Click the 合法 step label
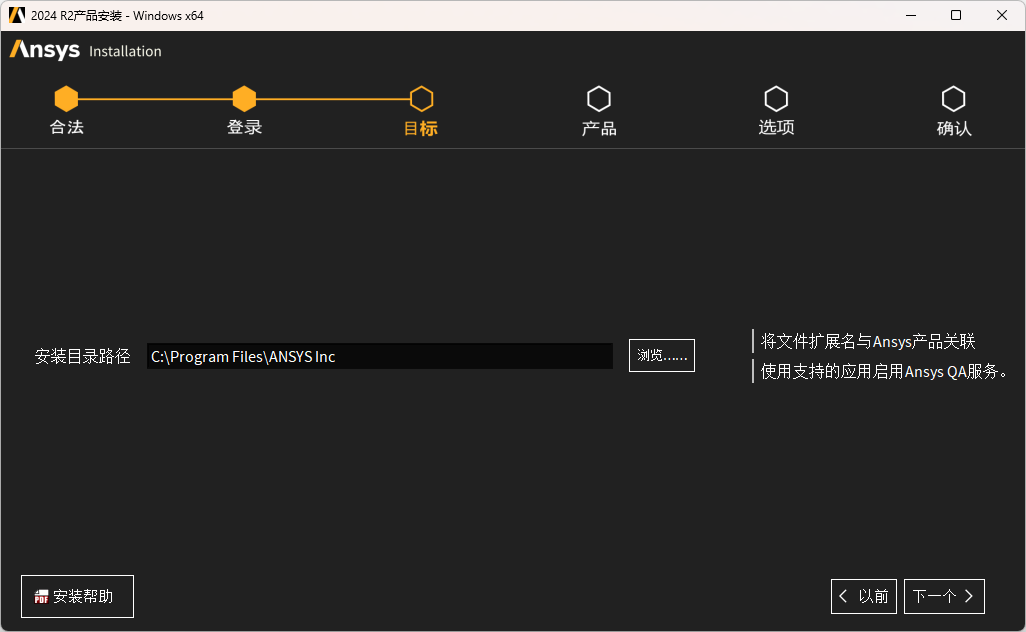This screenshot has height=632, width=1026. pyautogui.click(x=67, y=127)
